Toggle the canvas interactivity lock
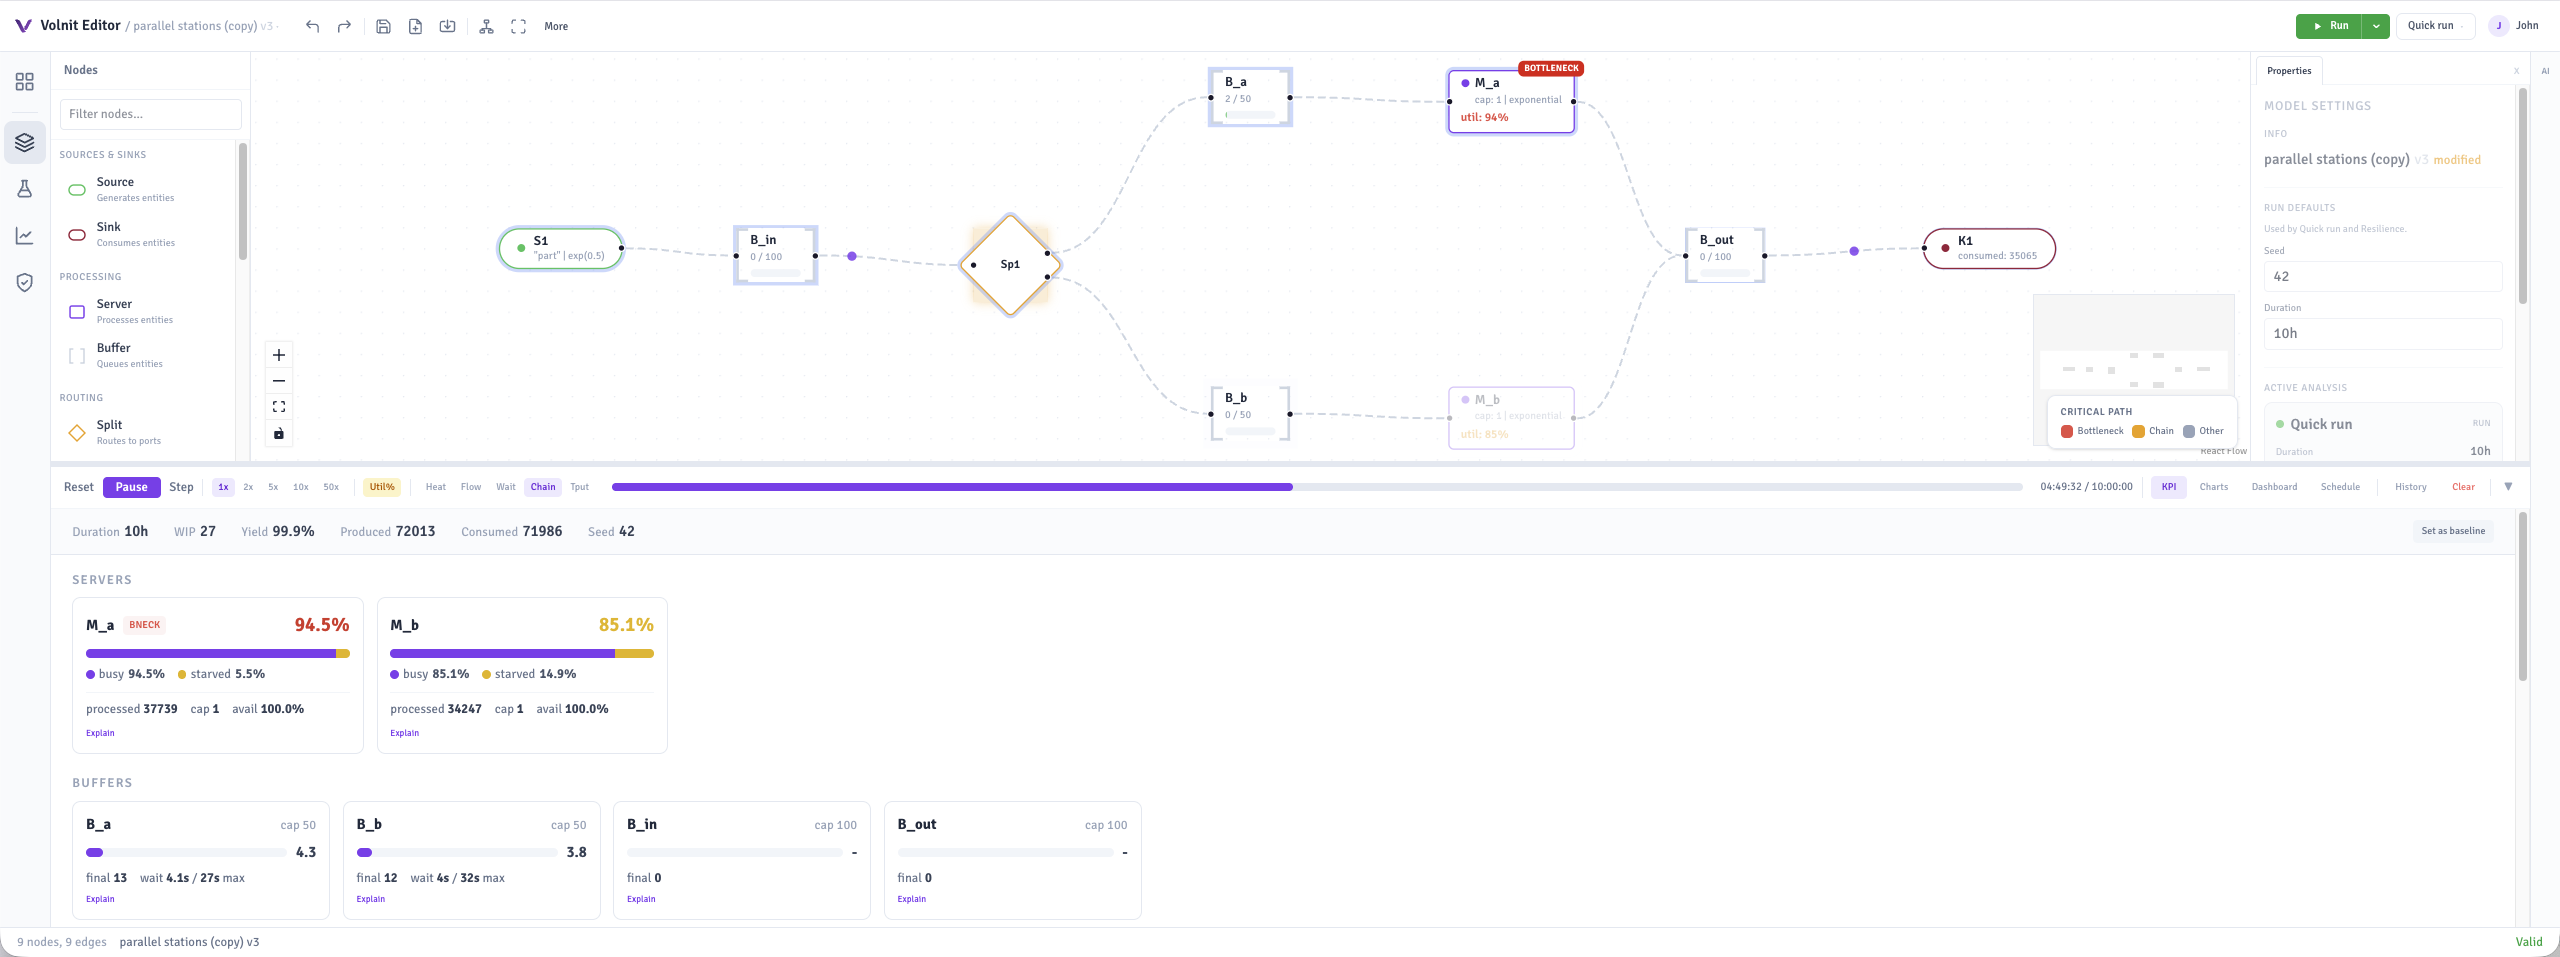This screenshot has height=957, width=2560. (x=279, y=433)
